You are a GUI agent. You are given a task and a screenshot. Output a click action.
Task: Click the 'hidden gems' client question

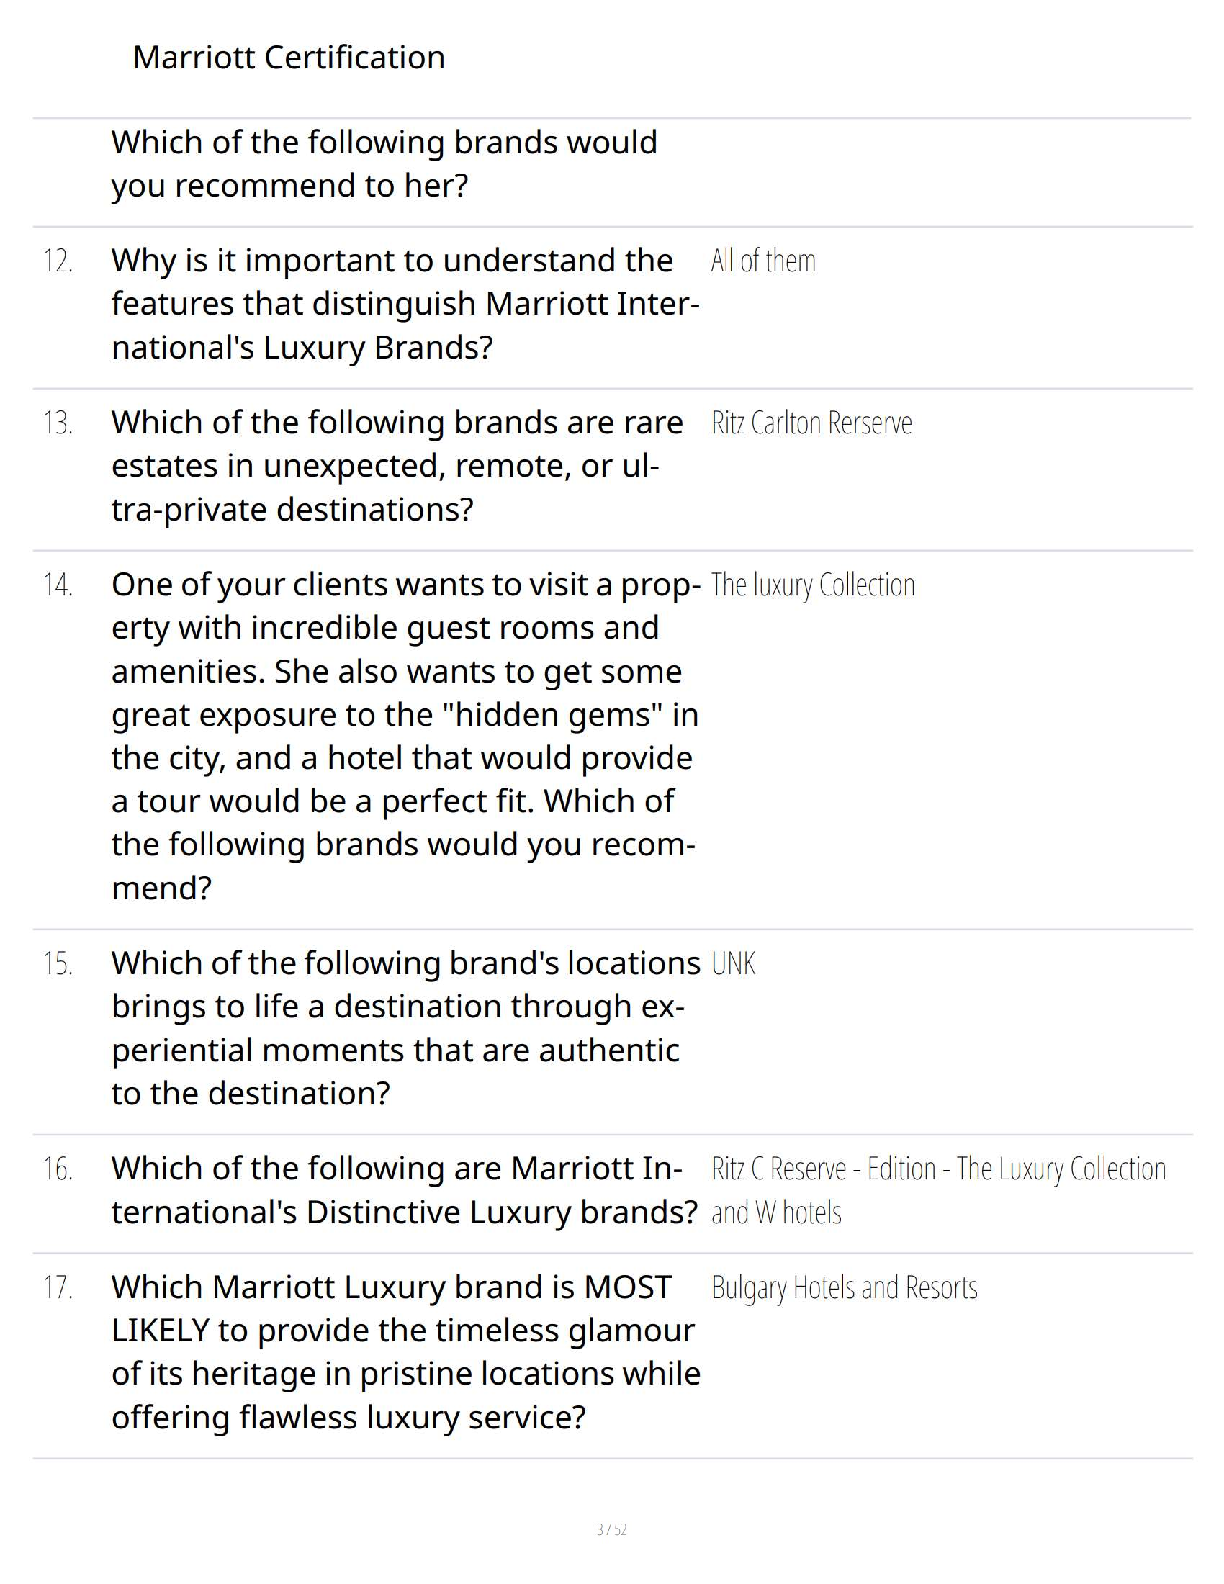pos(404,736)
